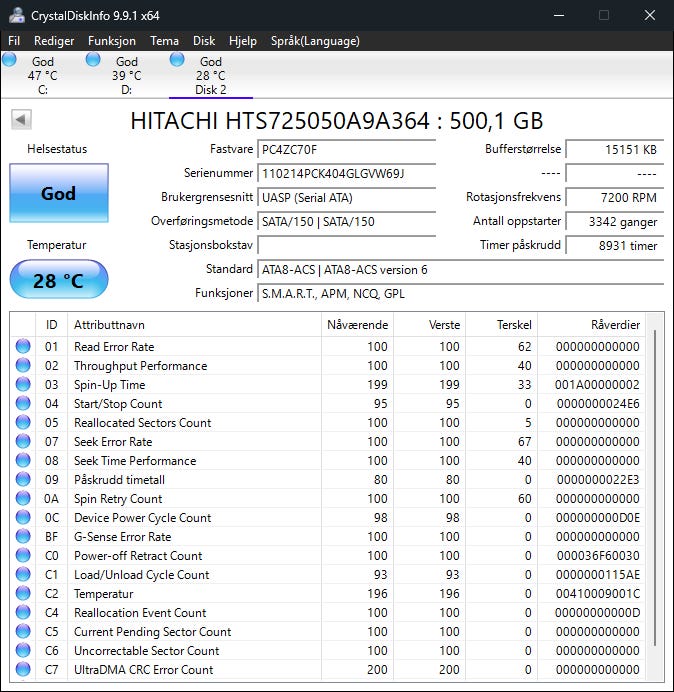Click the Reallocated Sectors Count status orb

coord(23,422)
